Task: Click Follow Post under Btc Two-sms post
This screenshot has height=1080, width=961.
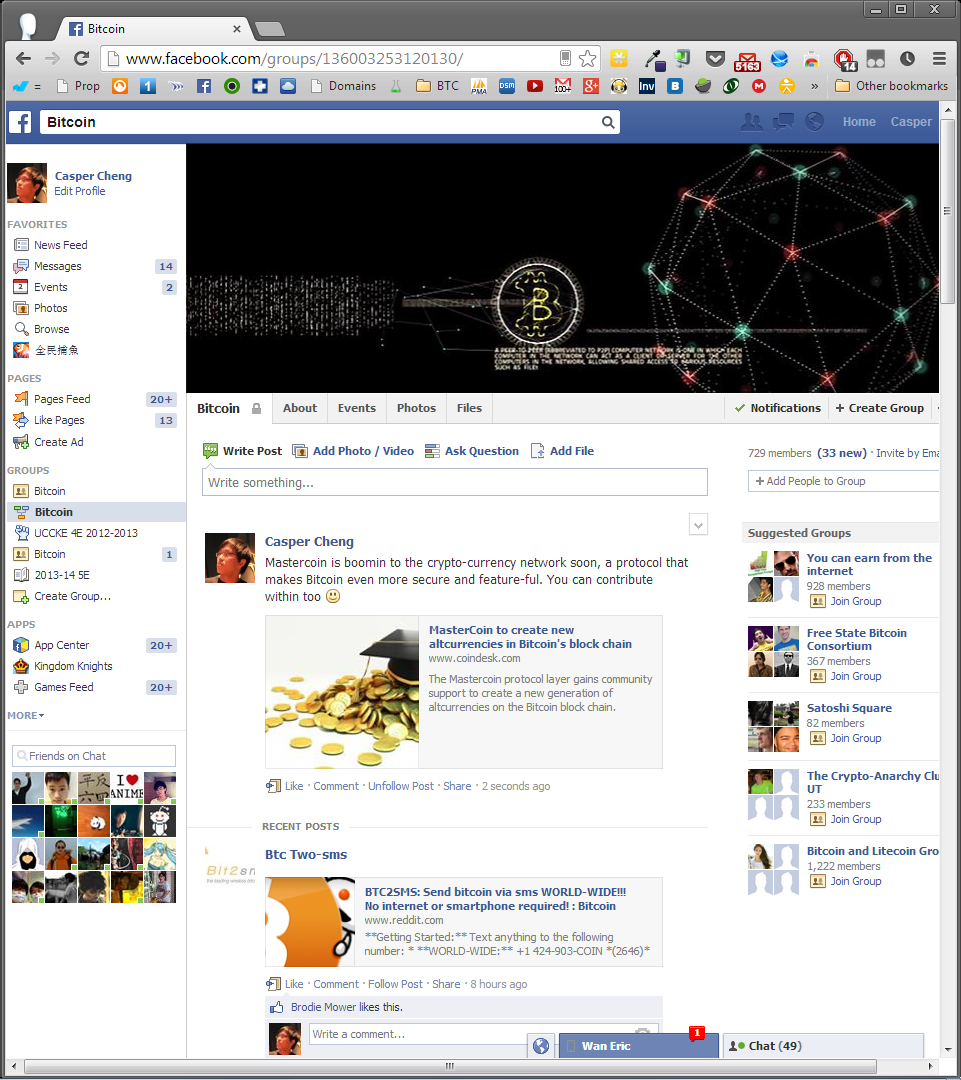Action: pos(395,984)
